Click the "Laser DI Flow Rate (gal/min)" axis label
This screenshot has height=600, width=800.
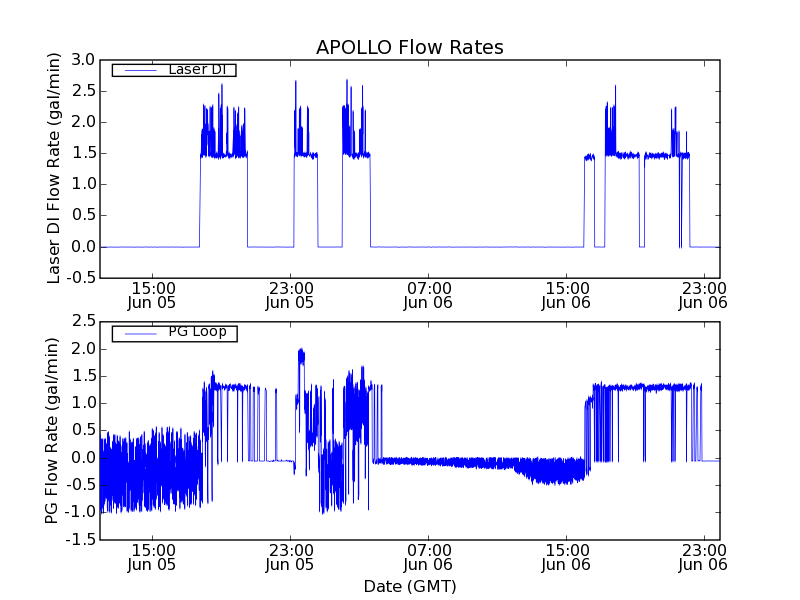(54, 168)
